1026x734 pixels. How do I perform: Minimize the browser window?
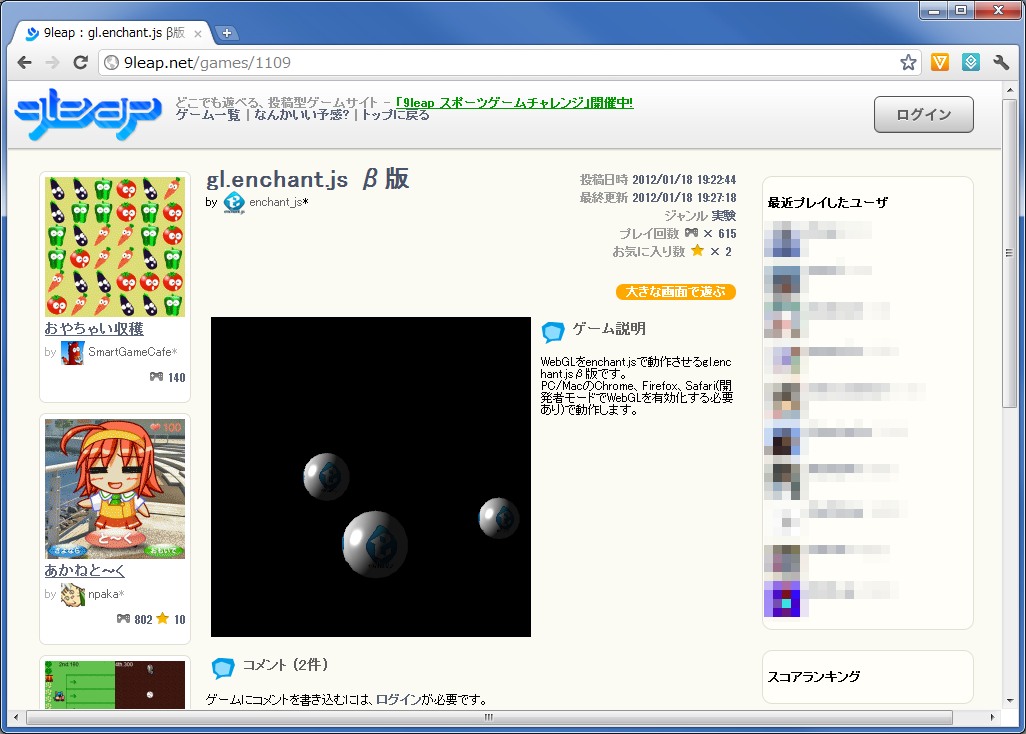[934, 10]
